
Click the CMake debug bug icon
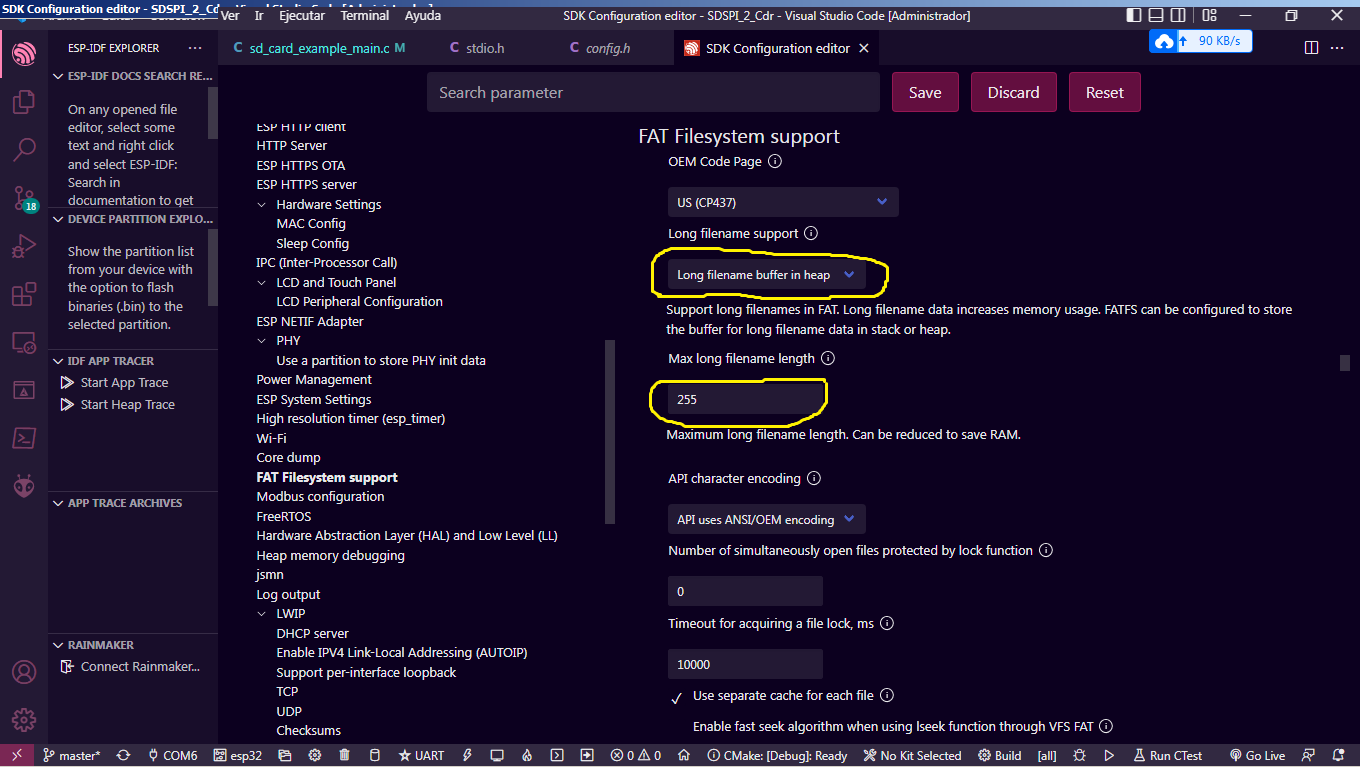coord(1079,756)
